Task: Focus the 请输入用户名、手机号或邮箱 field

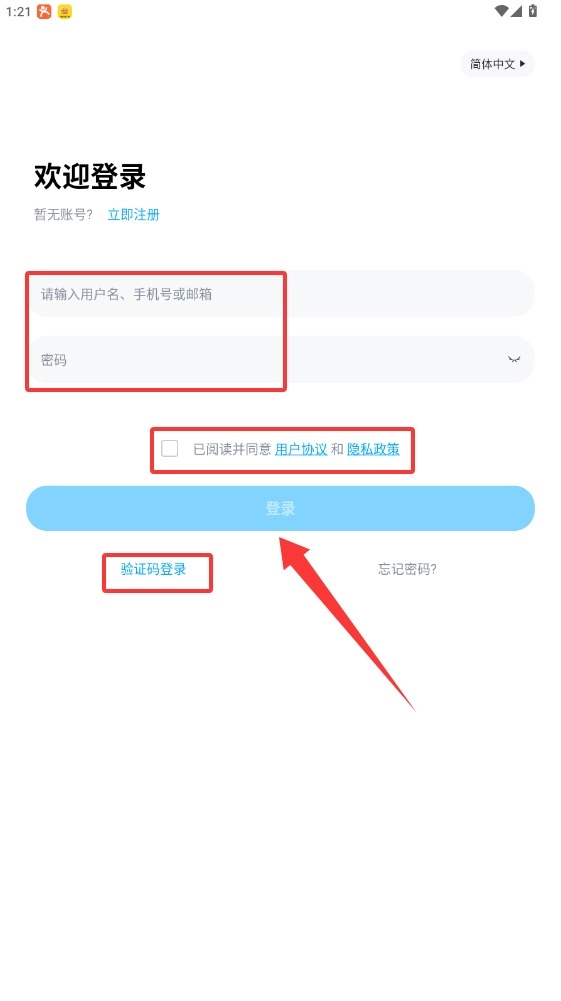Action: coord(280,294)
